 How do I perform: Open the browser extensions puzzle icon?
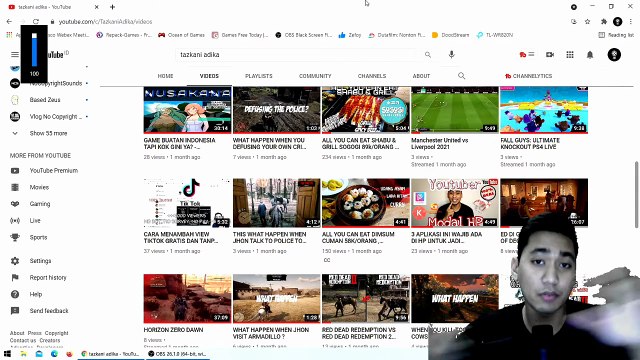(x=603, y=21)
